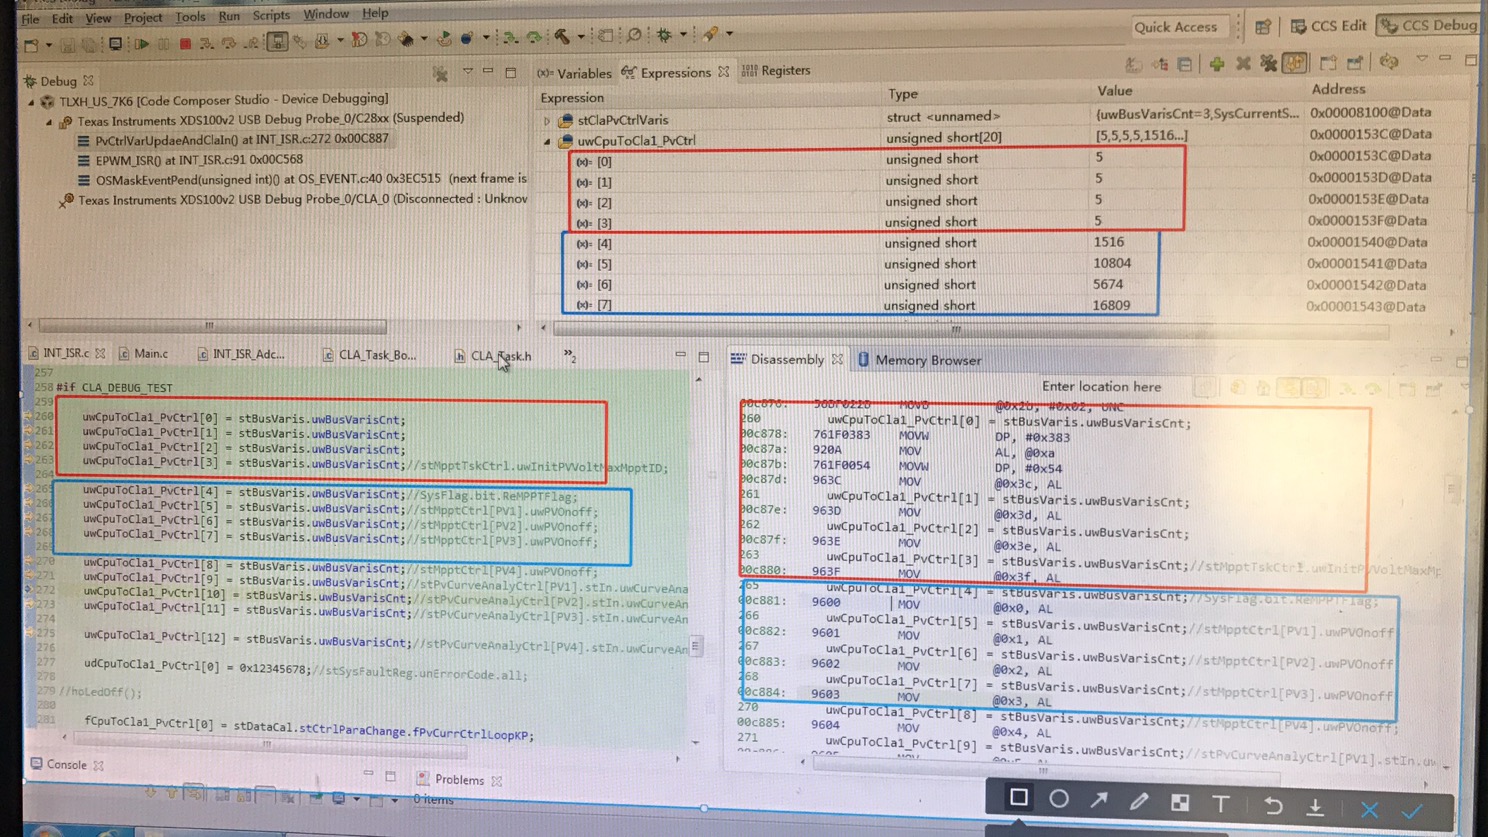The height and width of the screenshot is (837, 1488).
Task: Remove the selected expression with the X icon
Action: [1243, 62]
